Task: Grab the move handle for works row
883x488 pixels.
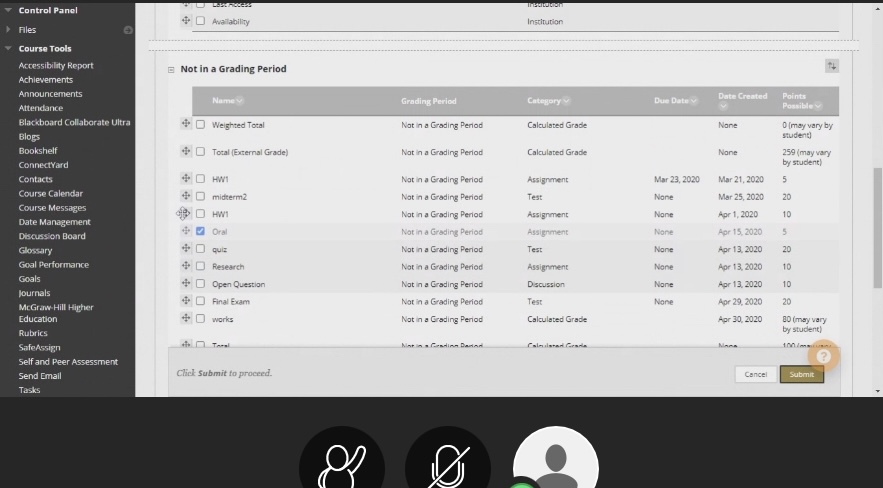Action: pyautogui.click(x=186, y=317)
